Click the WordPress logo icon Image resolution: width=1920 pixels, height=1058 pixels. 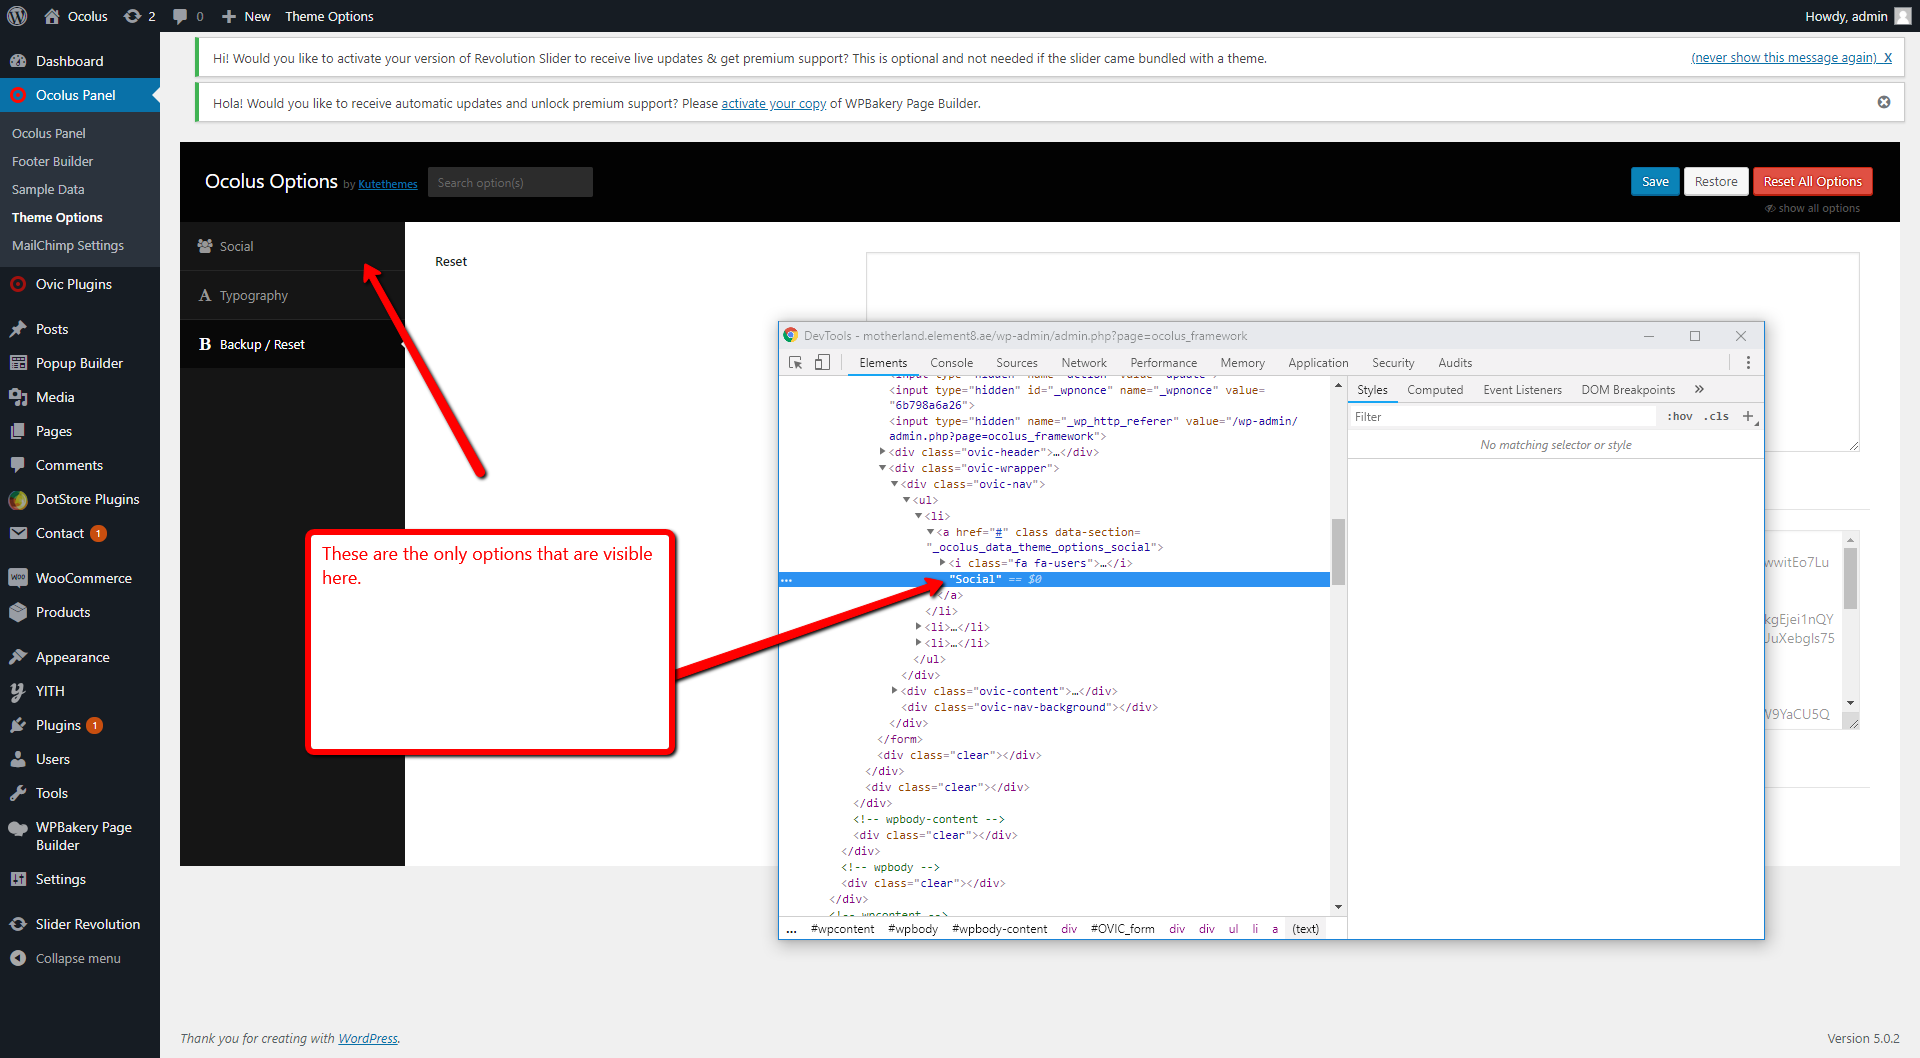click(17, 16)
